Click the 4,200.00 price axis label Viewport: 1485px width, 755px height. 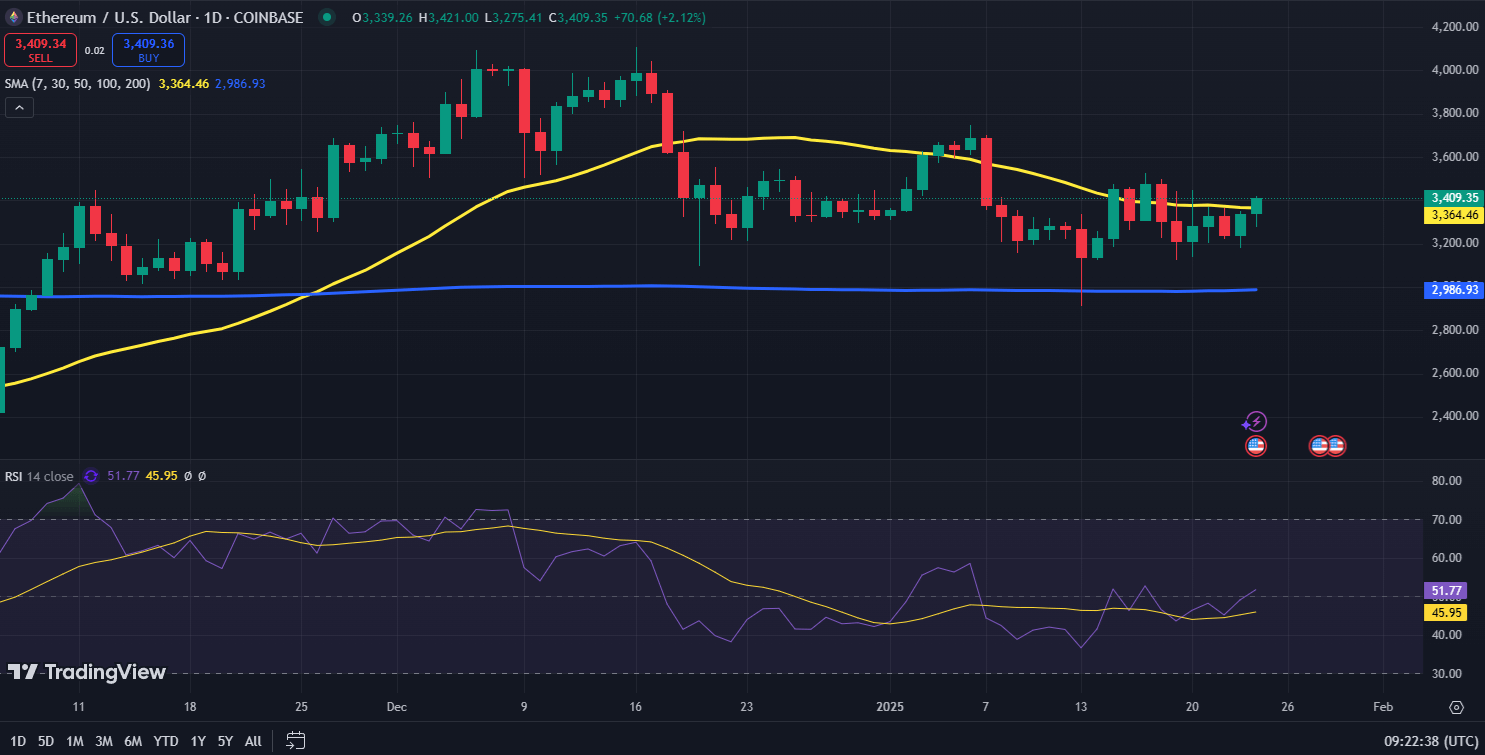[x=1454, y=26]
